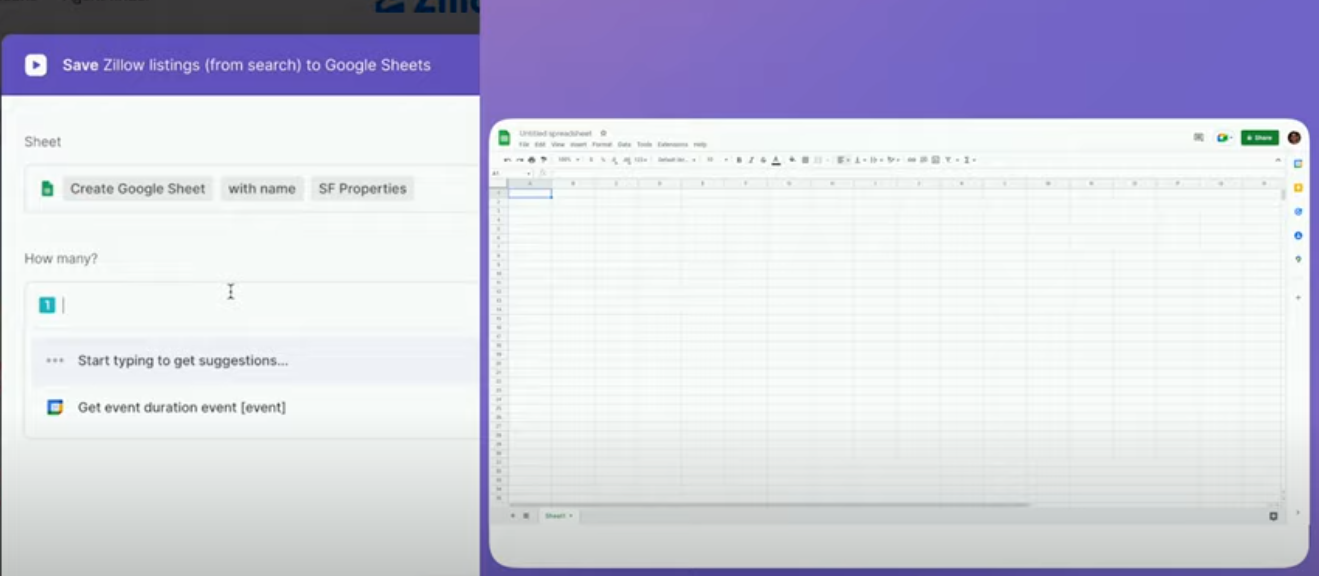This screenshot has width=1319, height=576.
Task: Select the column A header
Action: pyautogui.click(x=530, y=183)
